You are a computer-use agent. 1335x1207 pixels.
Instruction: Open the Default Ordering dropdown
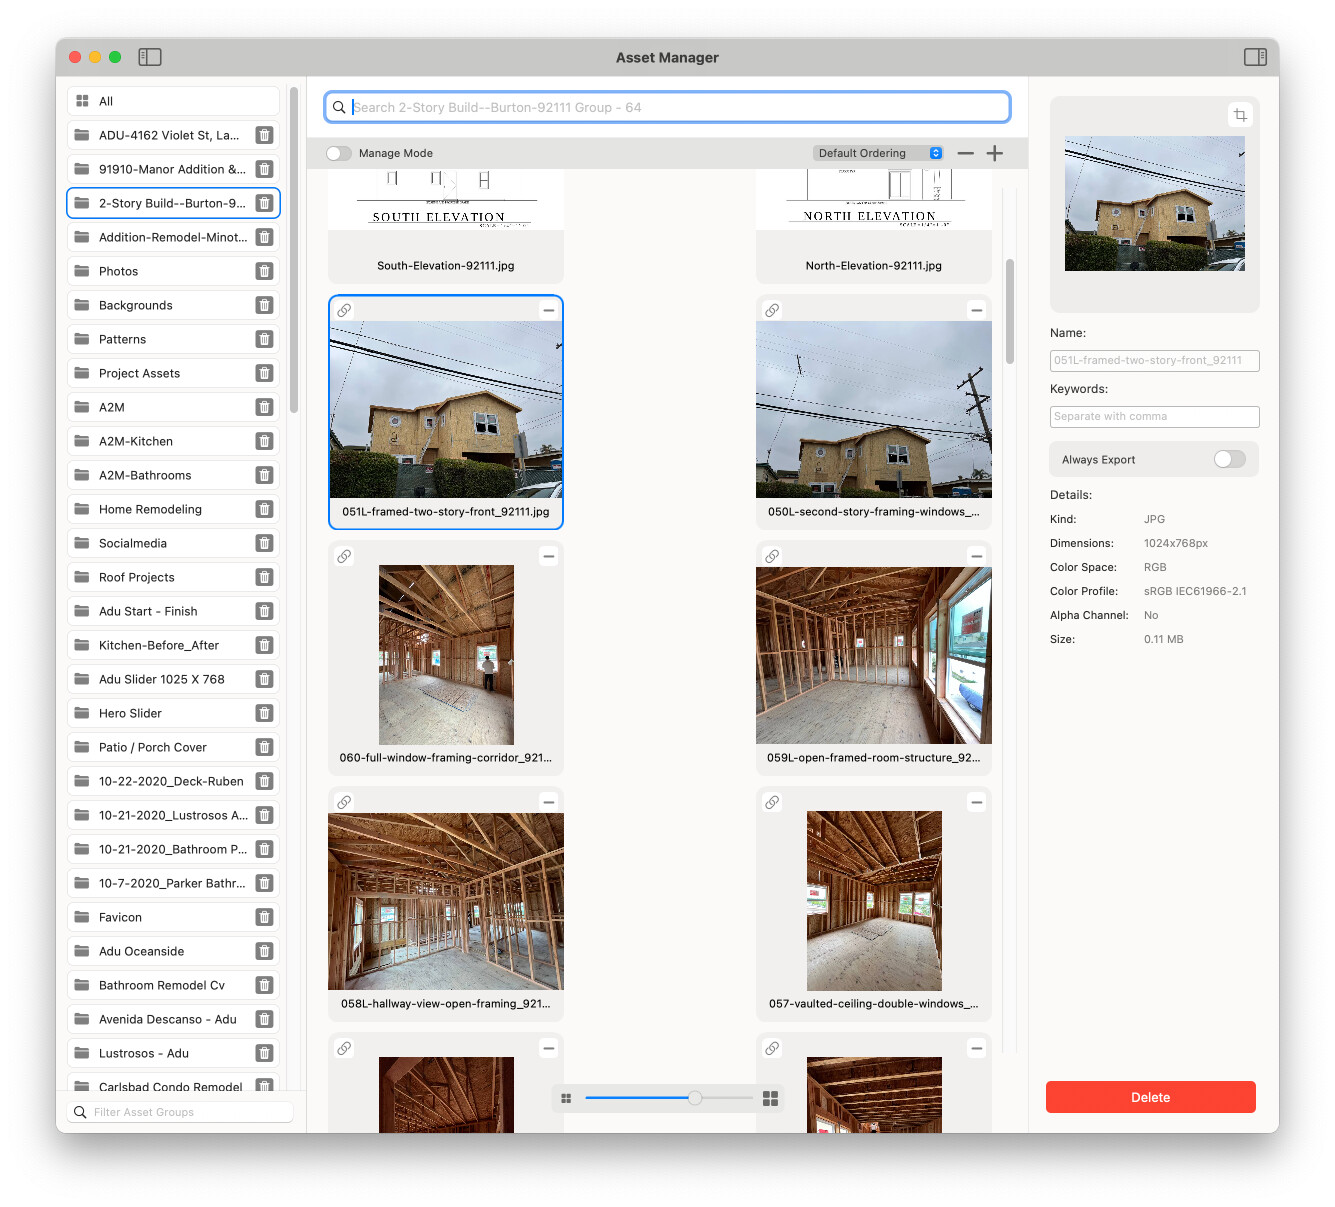tap(878, 153)
